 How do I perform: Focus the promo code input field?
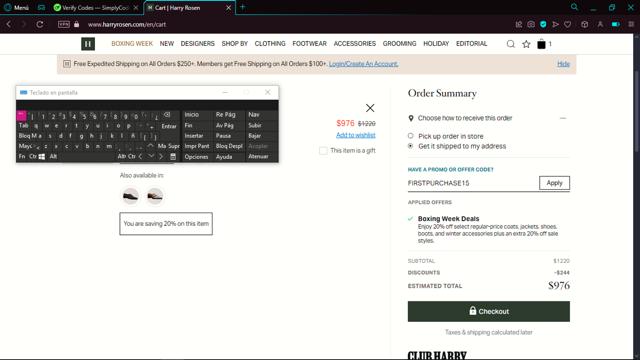tap(473, 183)
